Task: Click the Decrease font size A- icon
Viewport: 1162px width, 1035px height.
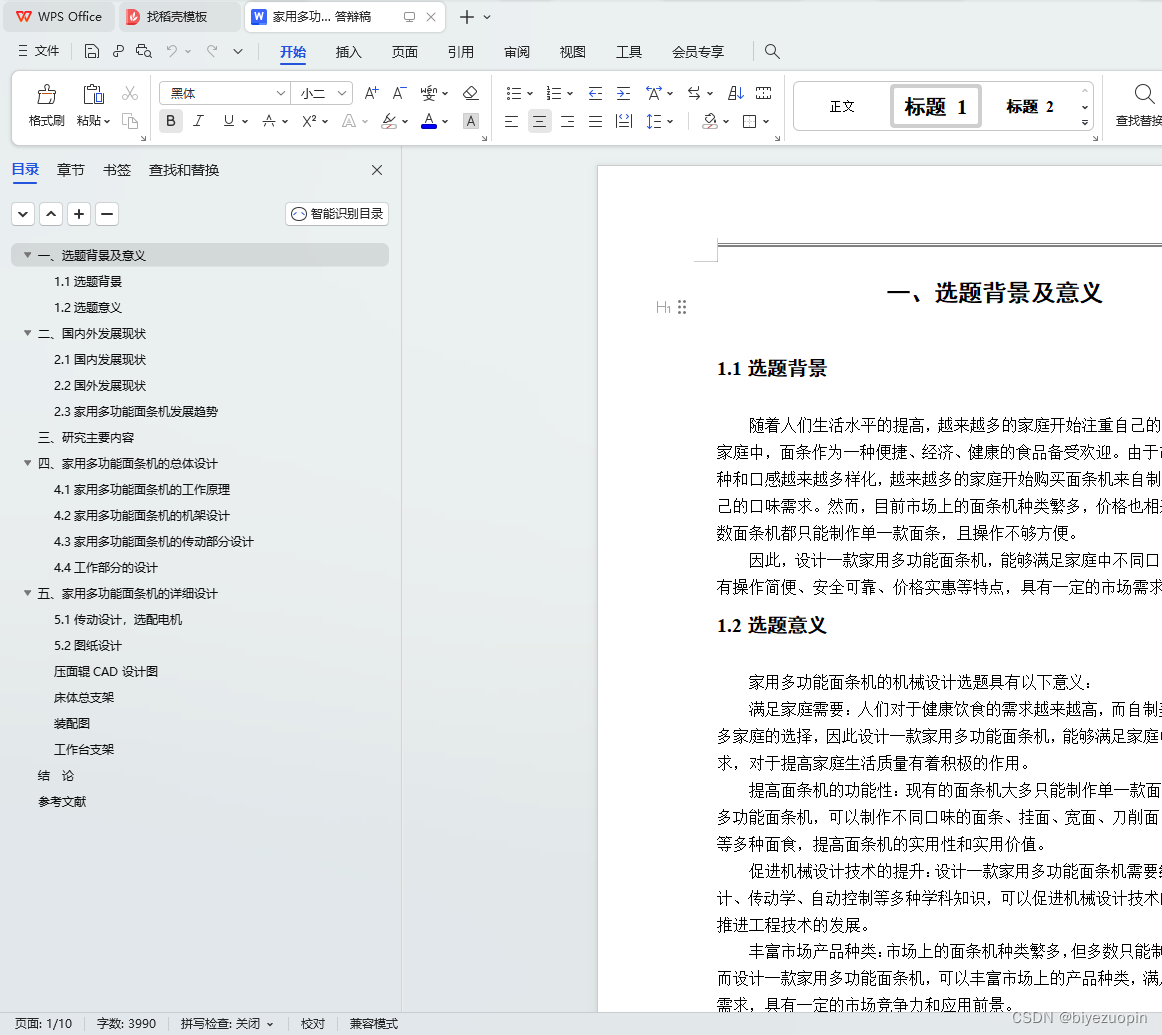Action: (x=399, y=93)
